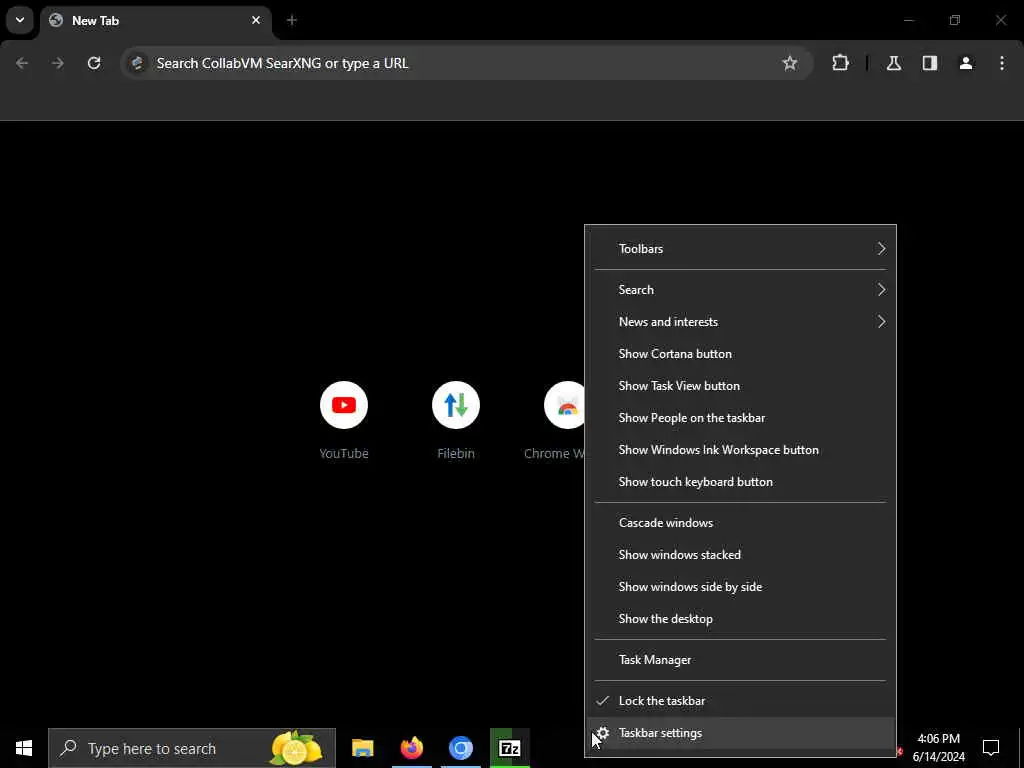Open the YouTube shortcut tile
The width and height of the screenshot is (1024, 768).
pos(344,421)
